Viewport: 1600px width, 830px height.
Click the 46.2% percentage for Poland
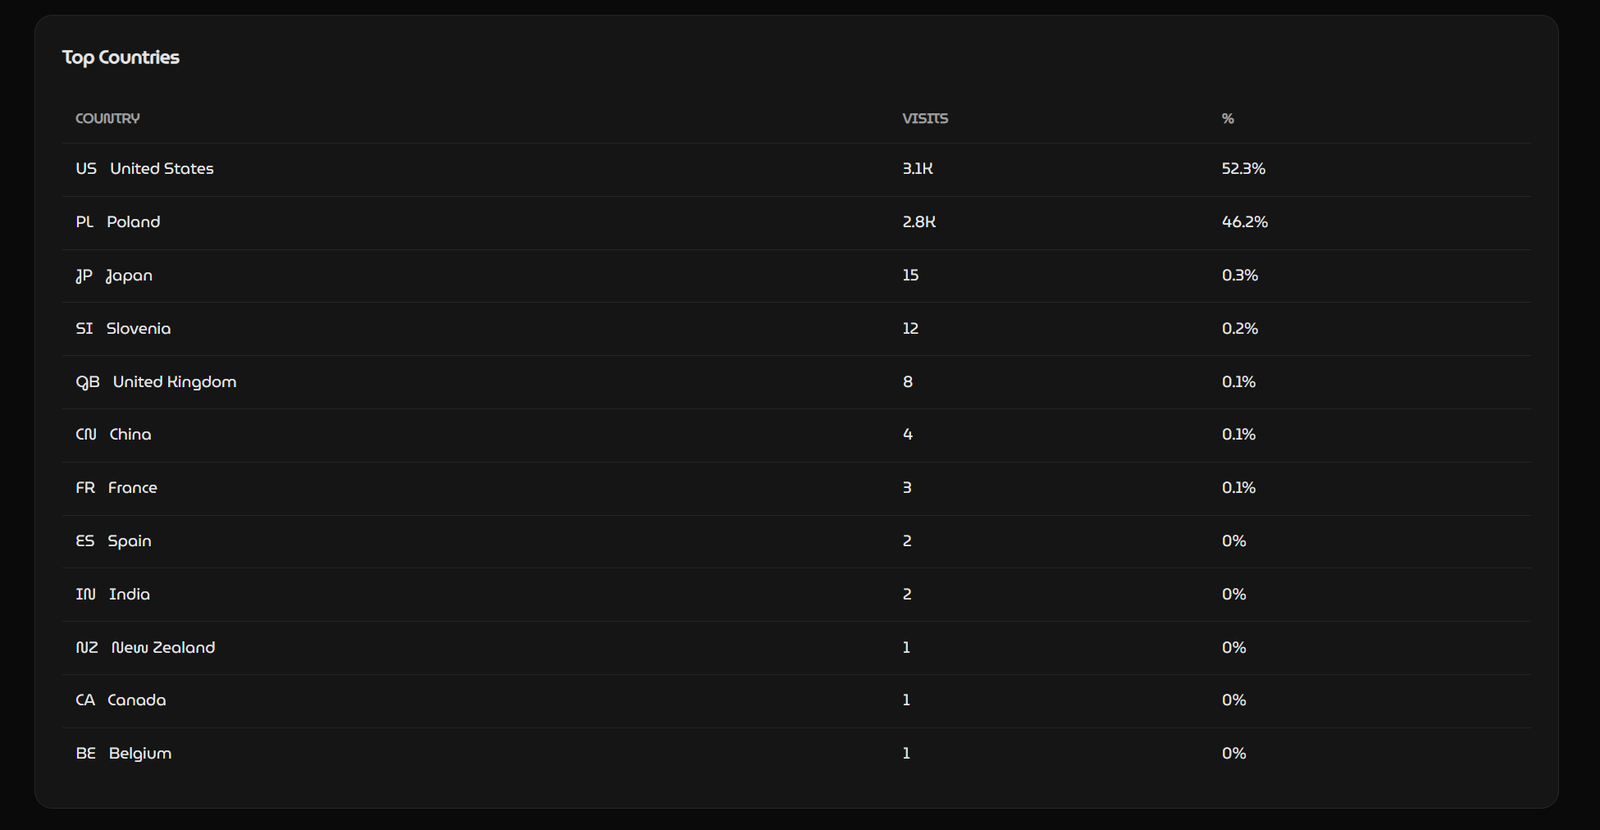tap(1244, 221)
